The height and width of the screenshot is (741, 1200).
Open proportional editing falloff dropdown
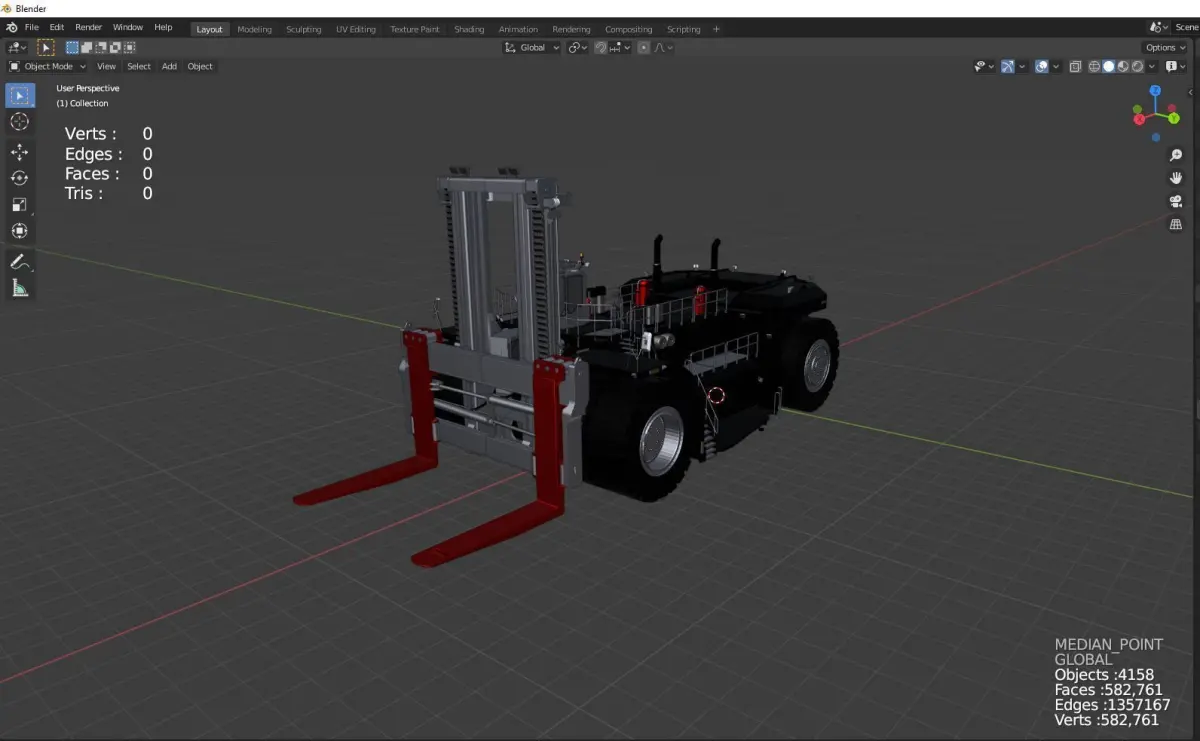[x=665, y=47]
